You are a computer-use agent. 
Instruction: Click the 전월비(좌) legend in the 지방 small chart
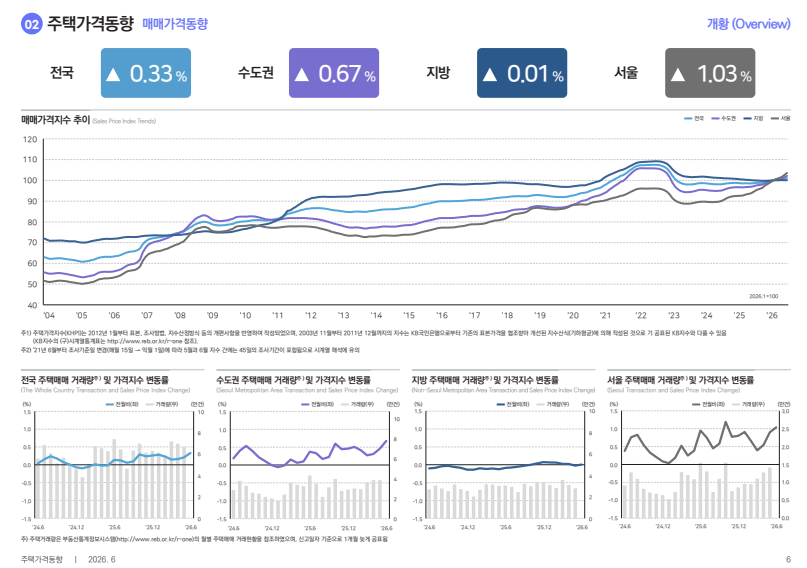click(x=513, y=404)
